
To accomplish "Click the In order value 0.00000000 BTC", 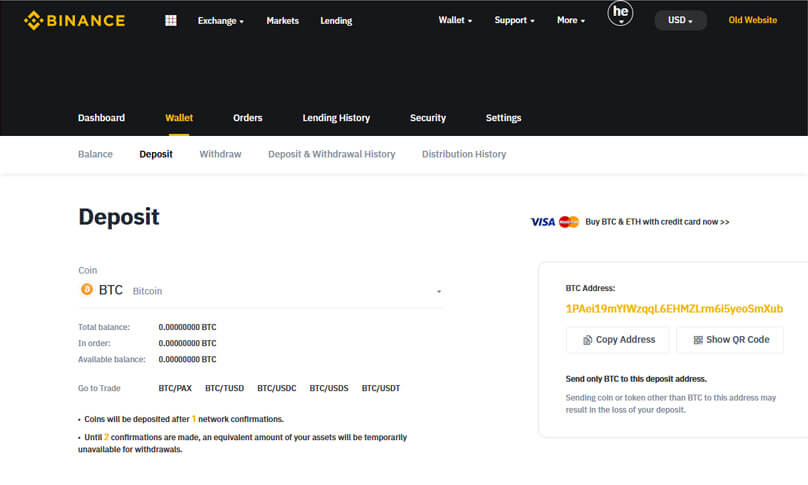I will pyautogui.click(x=187, y=343).
